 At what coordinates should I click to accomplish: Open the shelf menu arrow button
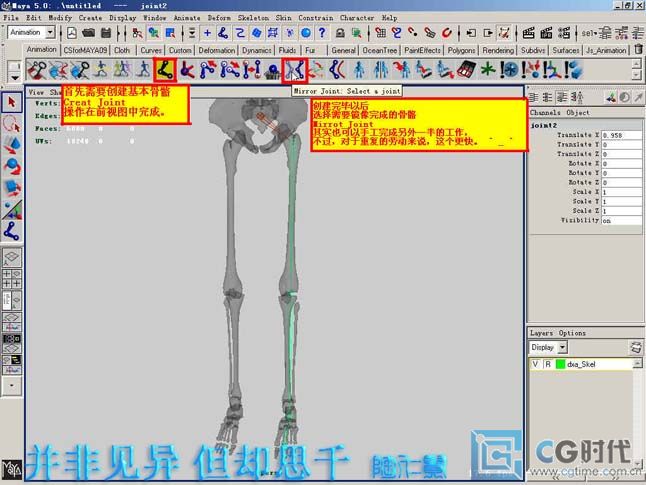click(x=14, y=77)
